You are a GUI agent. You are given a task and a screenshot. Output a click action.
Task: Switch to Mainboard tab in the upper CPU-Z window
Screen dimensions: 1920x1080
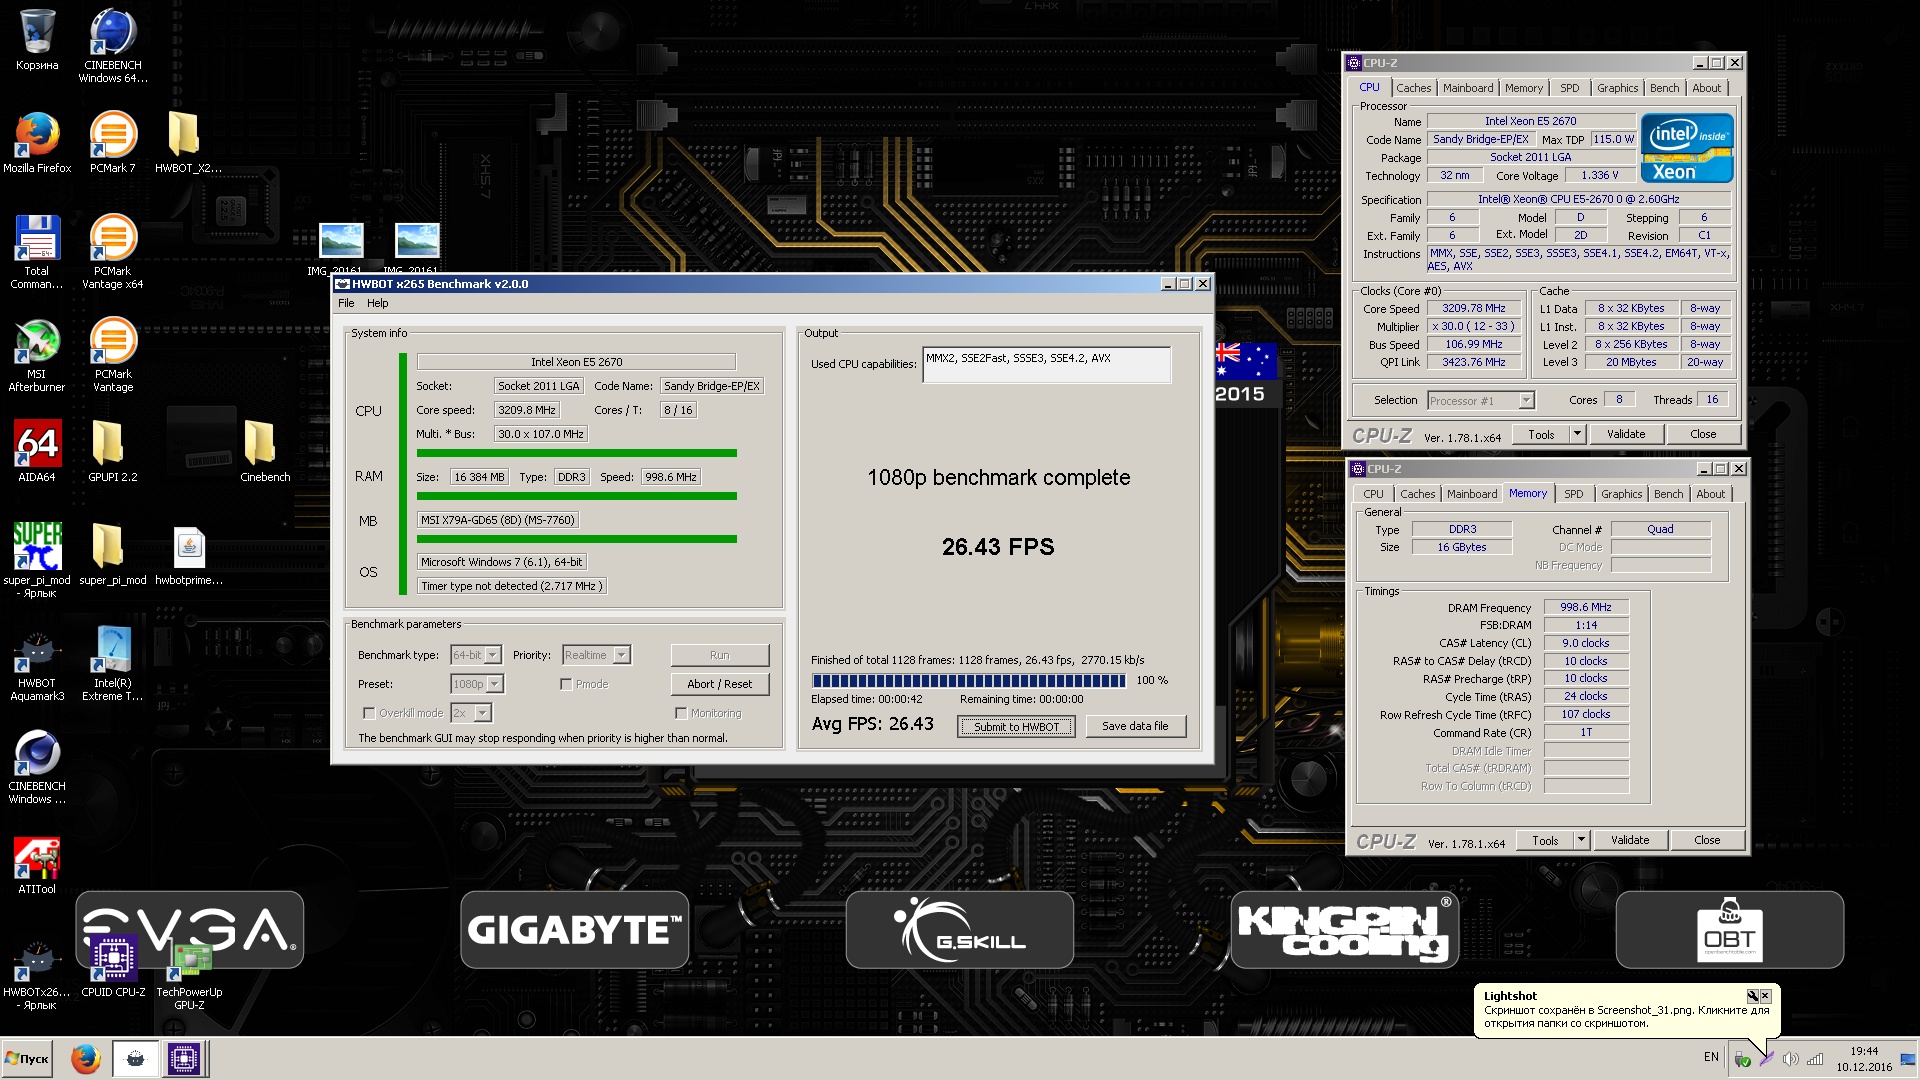[1467, 88]
